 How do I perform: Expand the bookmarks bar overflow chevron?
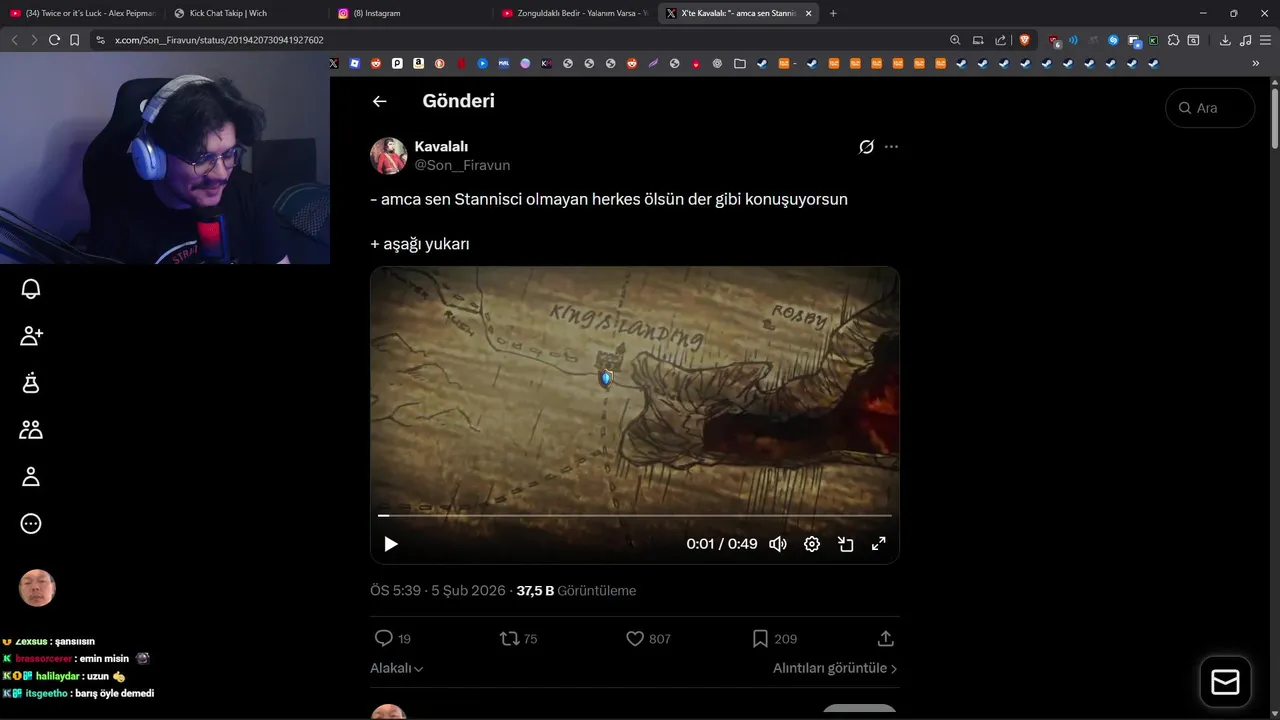(1256, 63)
